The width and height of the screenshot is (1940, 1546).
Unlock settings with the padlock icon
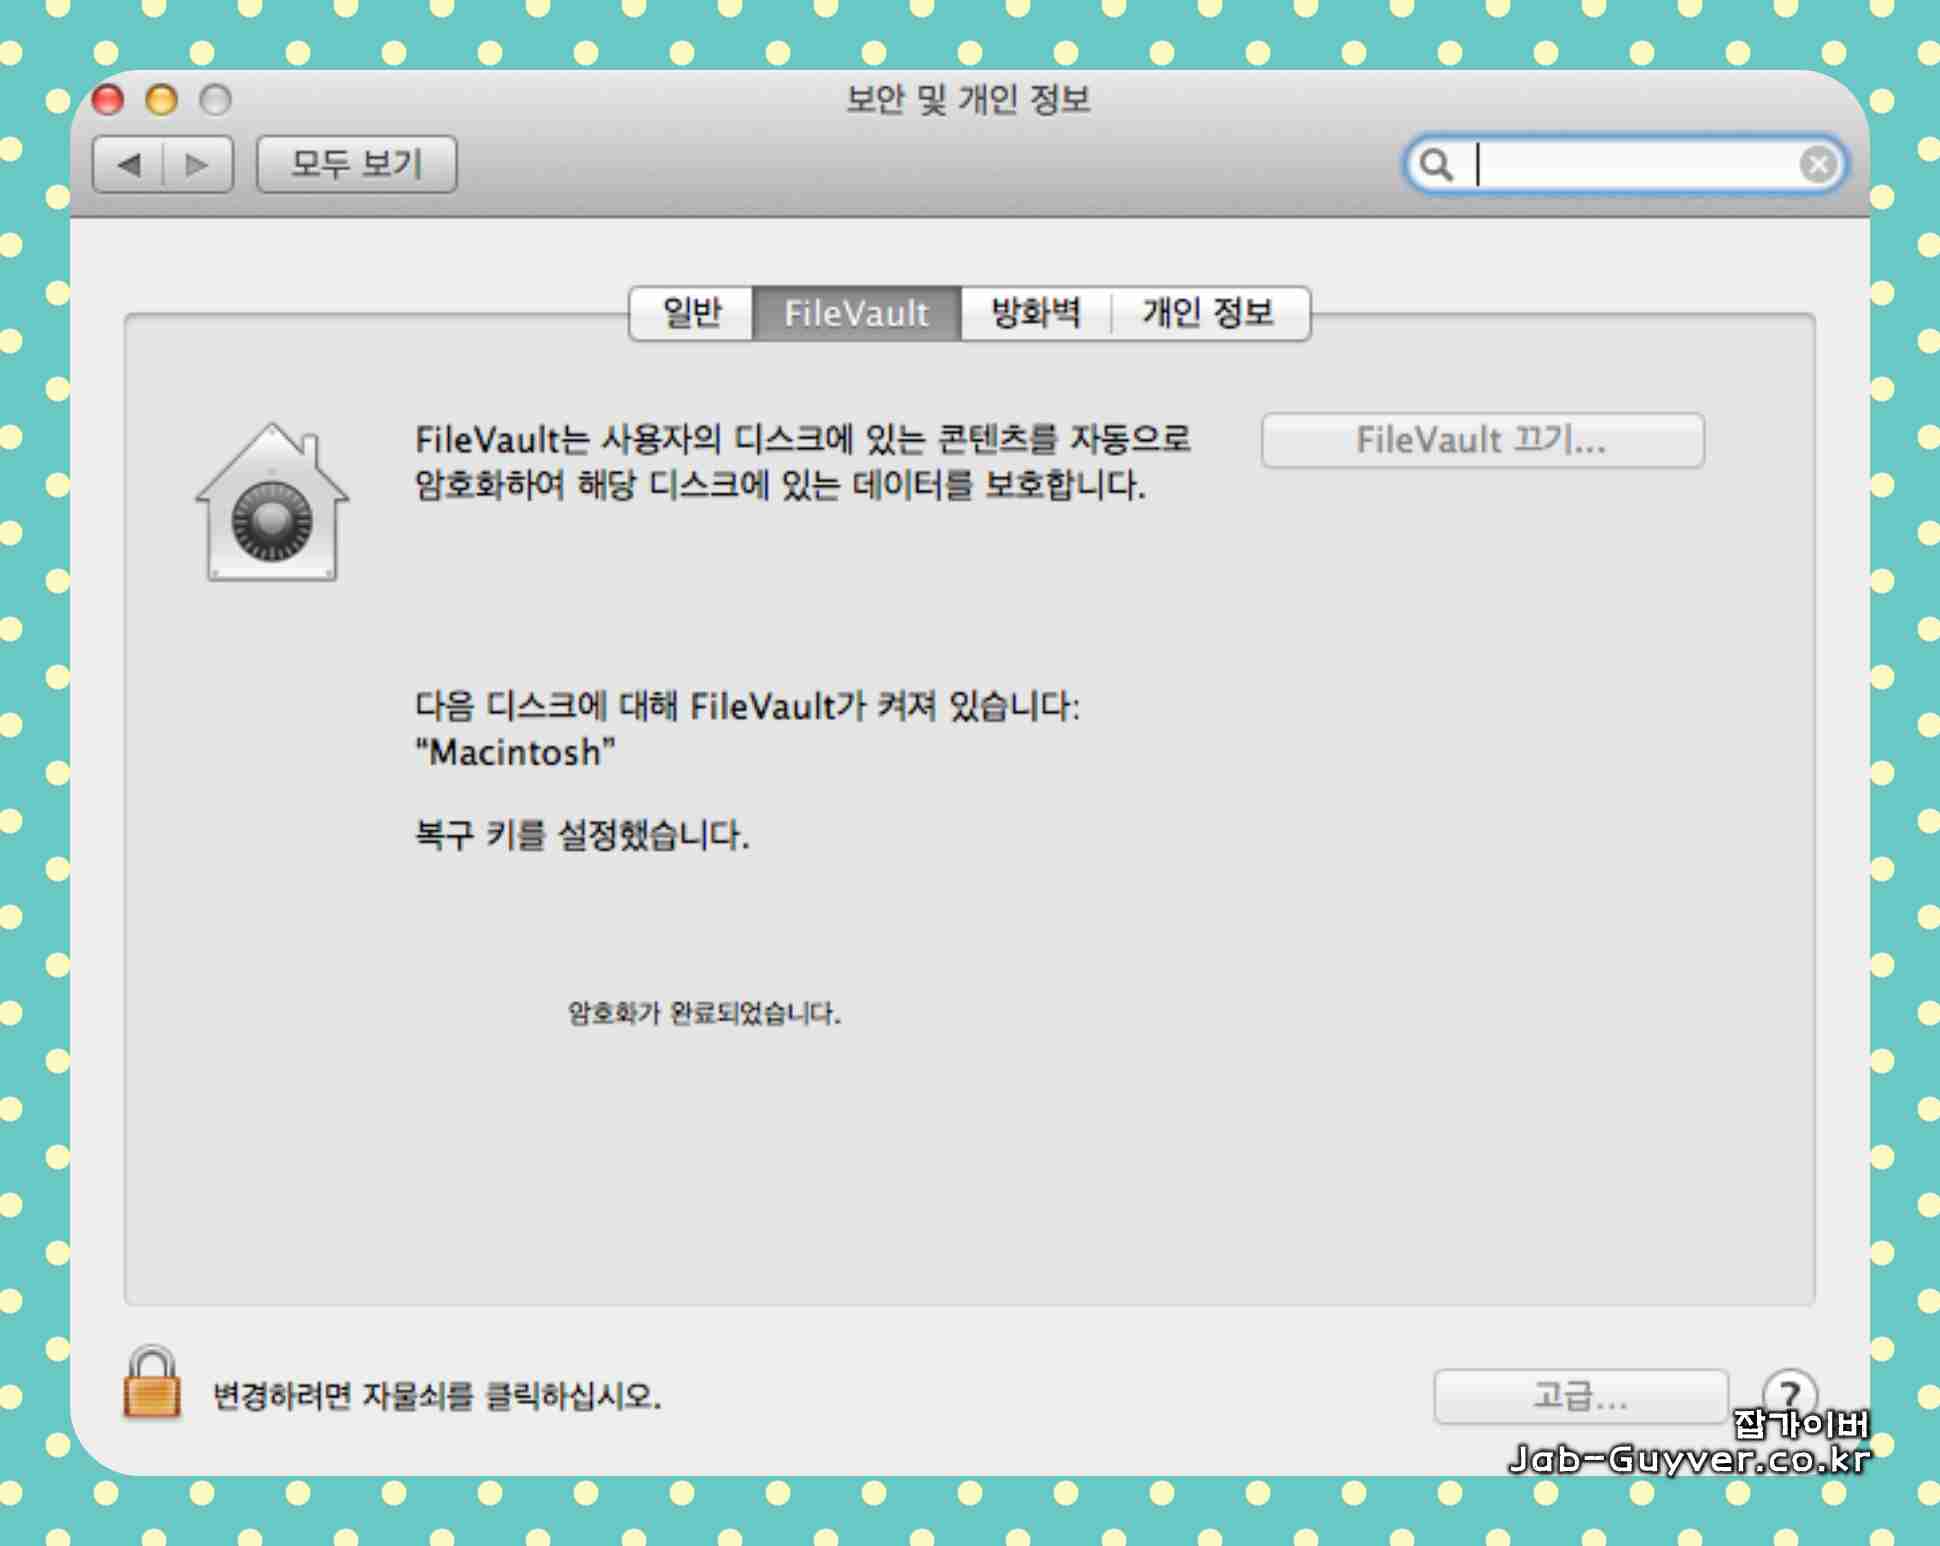152,1383
